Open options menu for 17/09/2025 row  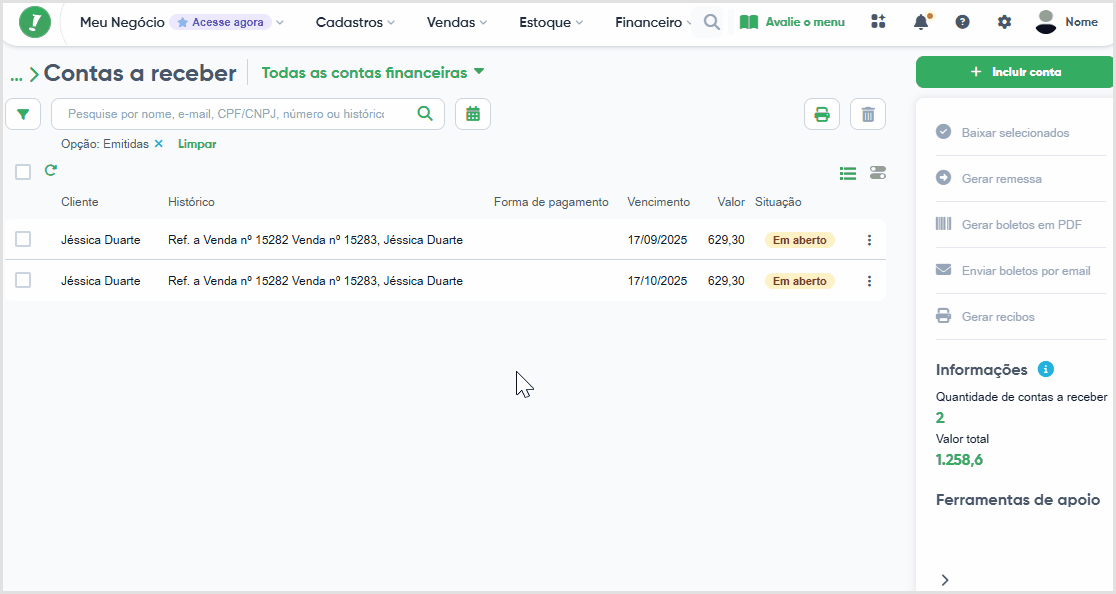tap(869, 240)
